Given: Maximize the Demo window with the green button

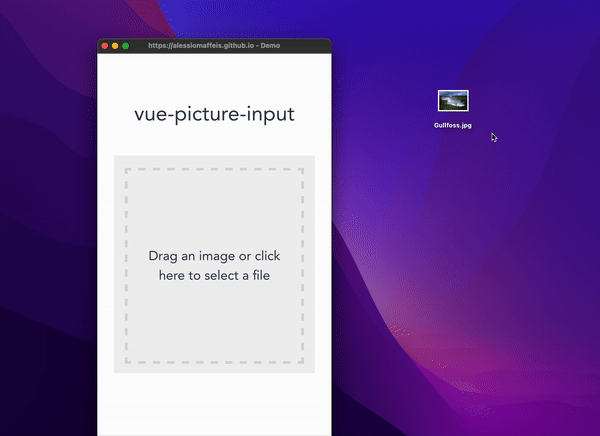Looking at the screenshot, I should point(126,46).
